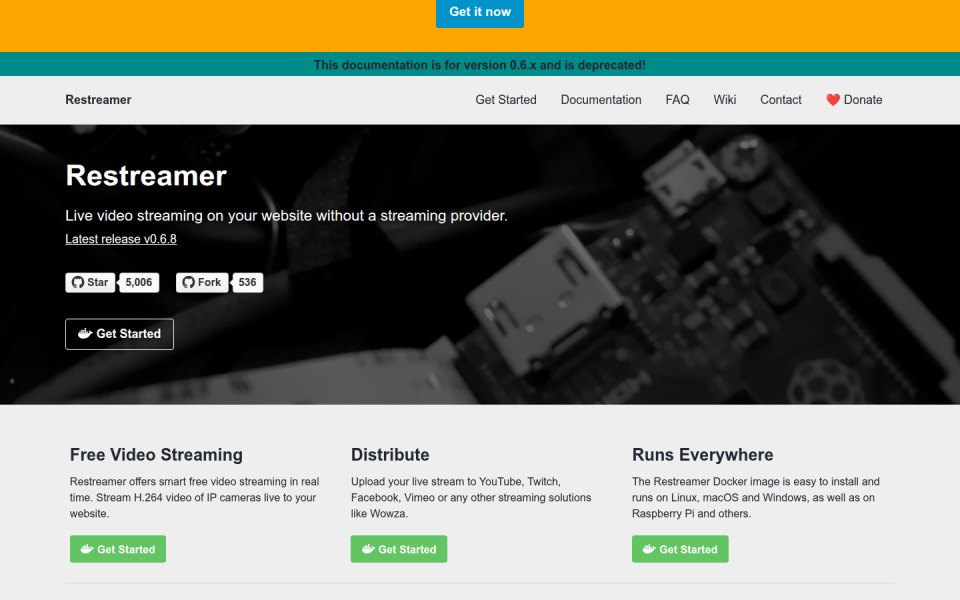Screen dimensions: 960x600
Task: Open the Contact navigation item
Action: 781,100
